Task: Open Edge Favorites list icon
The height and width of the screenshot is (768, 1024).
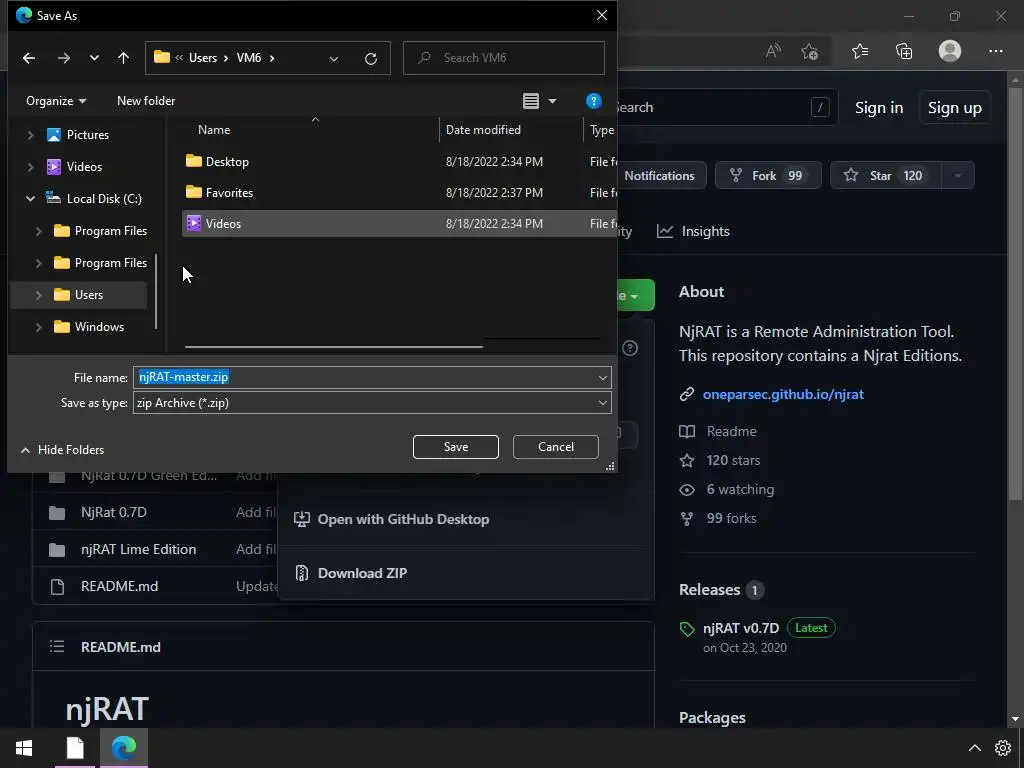Action: (x=860, y=51)
